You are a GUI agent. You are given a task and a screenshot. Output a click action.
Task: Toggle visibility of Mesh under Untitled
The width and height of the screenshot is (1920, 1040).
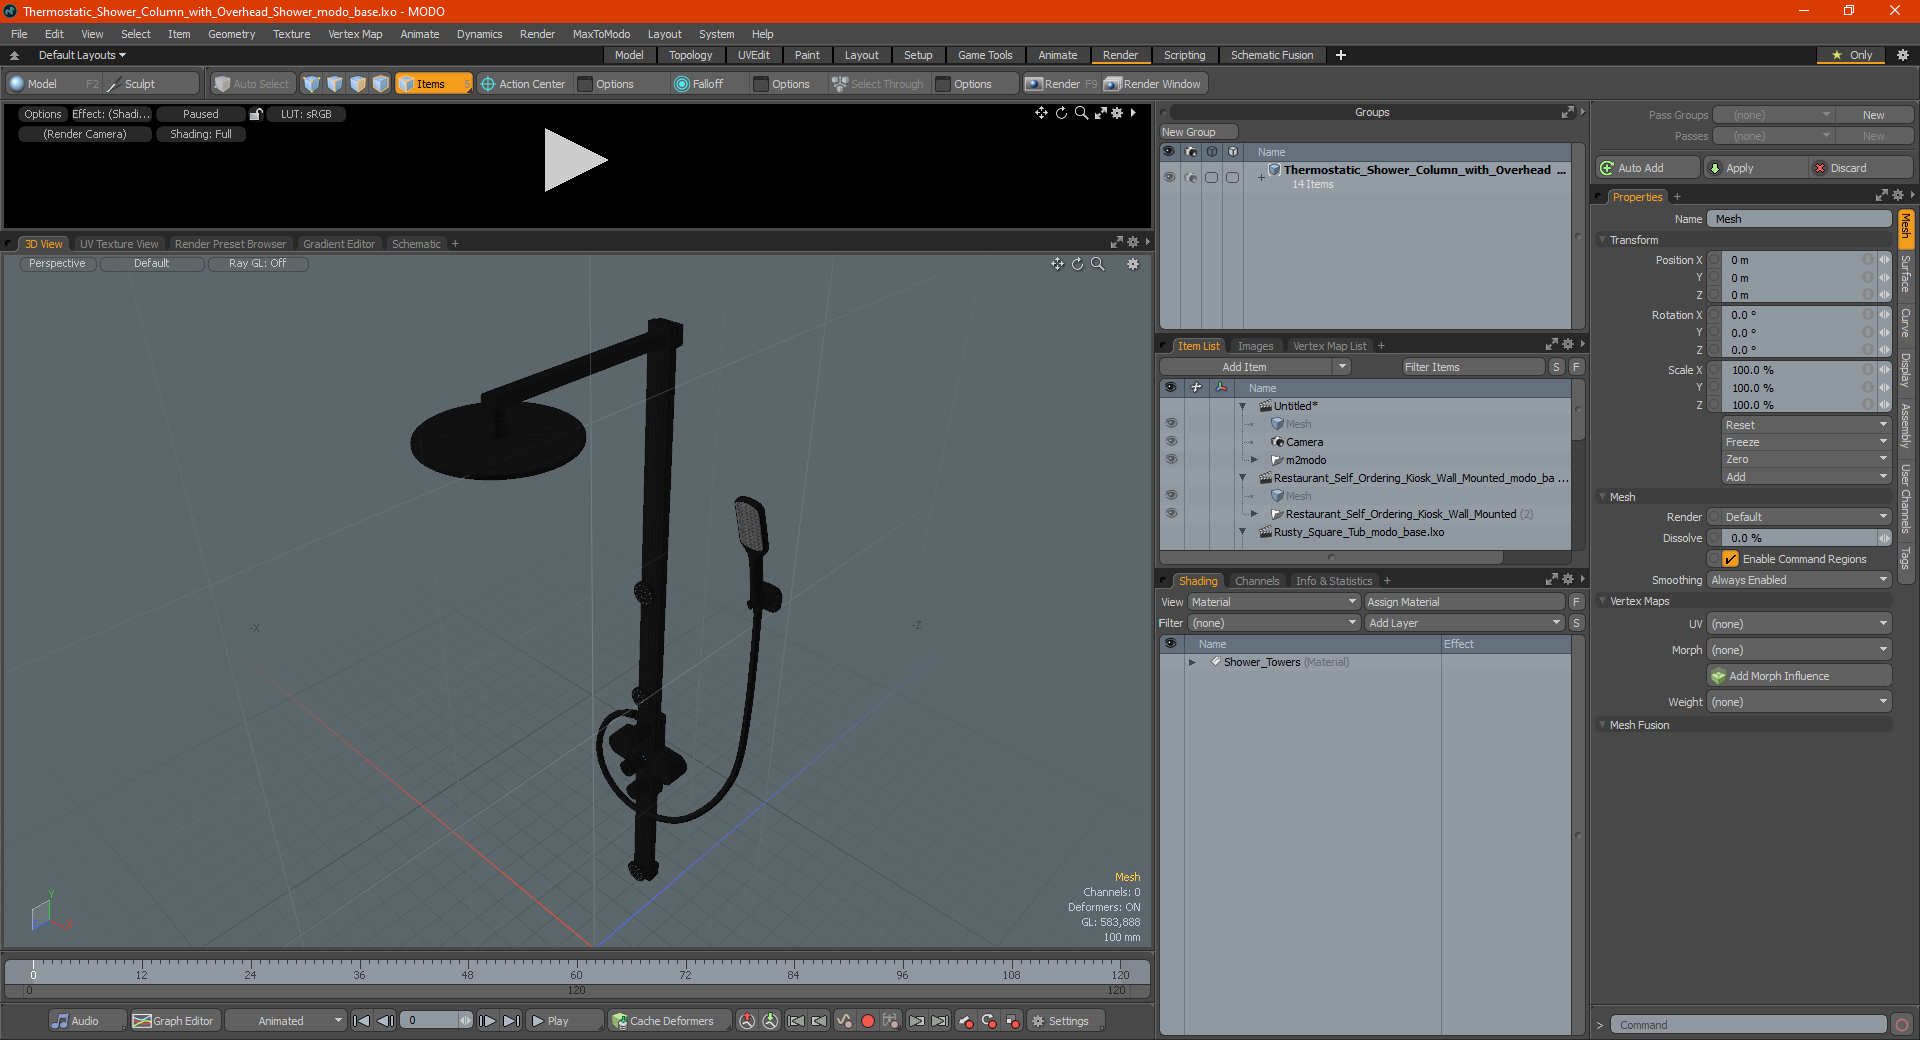(1171, 424)
